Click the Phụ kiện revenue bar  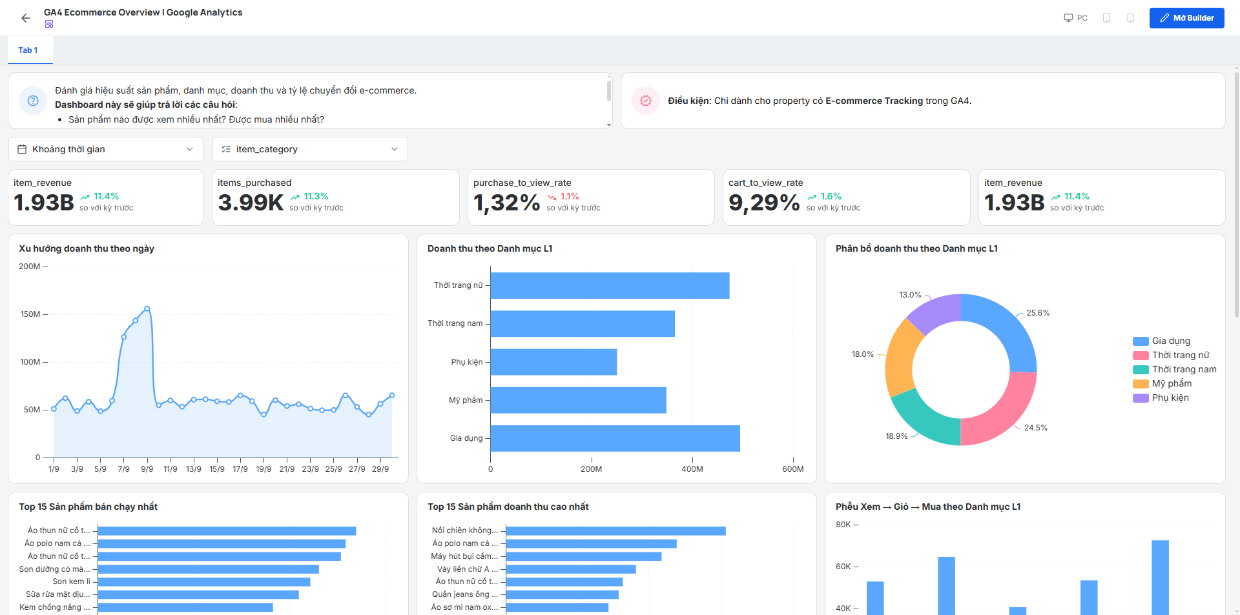pos(554,362)
